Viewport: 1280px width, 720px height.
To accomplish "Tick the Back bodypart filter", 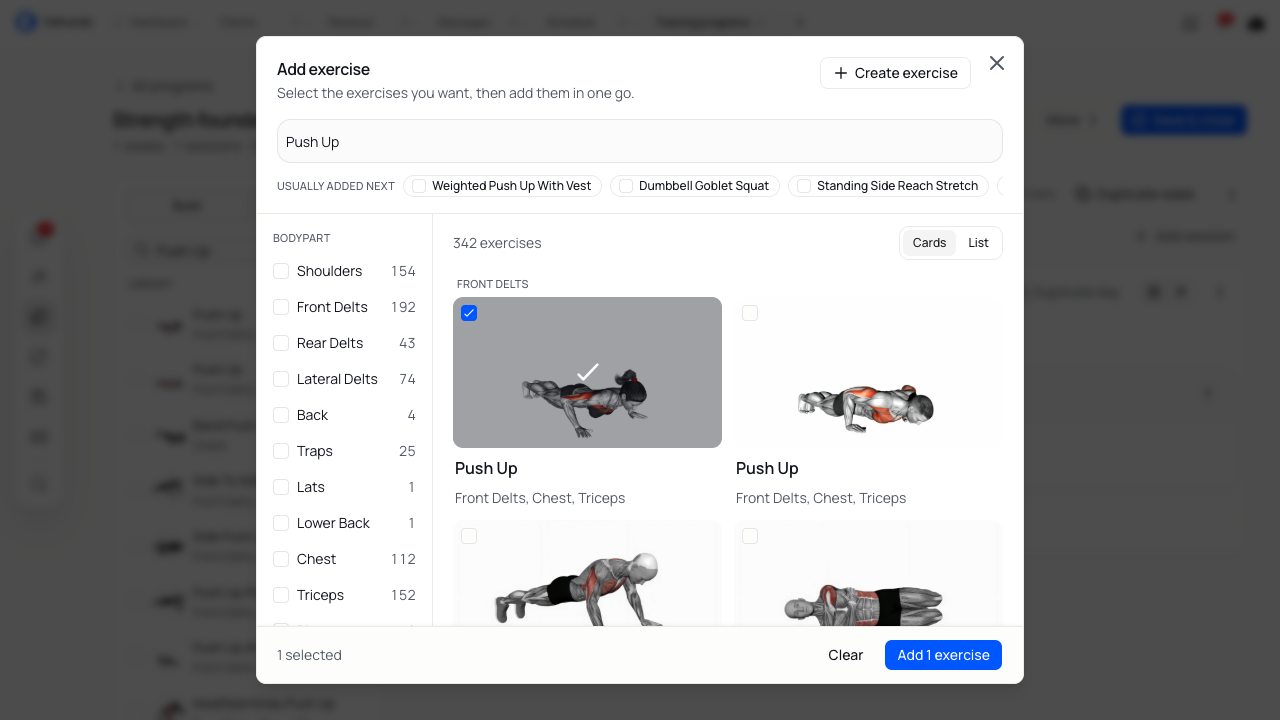I will pyautogui.click(x=281, y=415).
